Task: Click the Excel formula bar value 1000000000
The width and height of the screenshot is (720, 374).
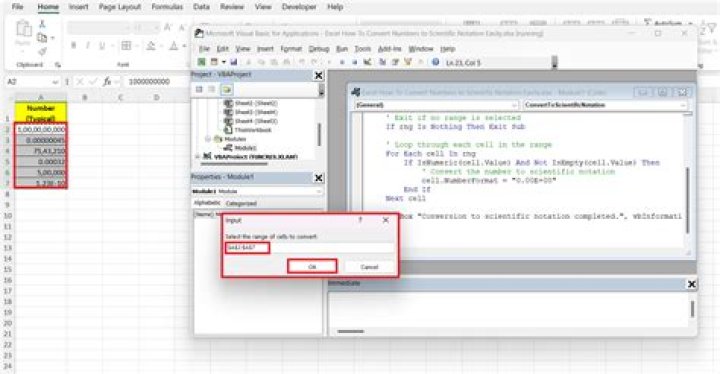Action: click(149, 82)
